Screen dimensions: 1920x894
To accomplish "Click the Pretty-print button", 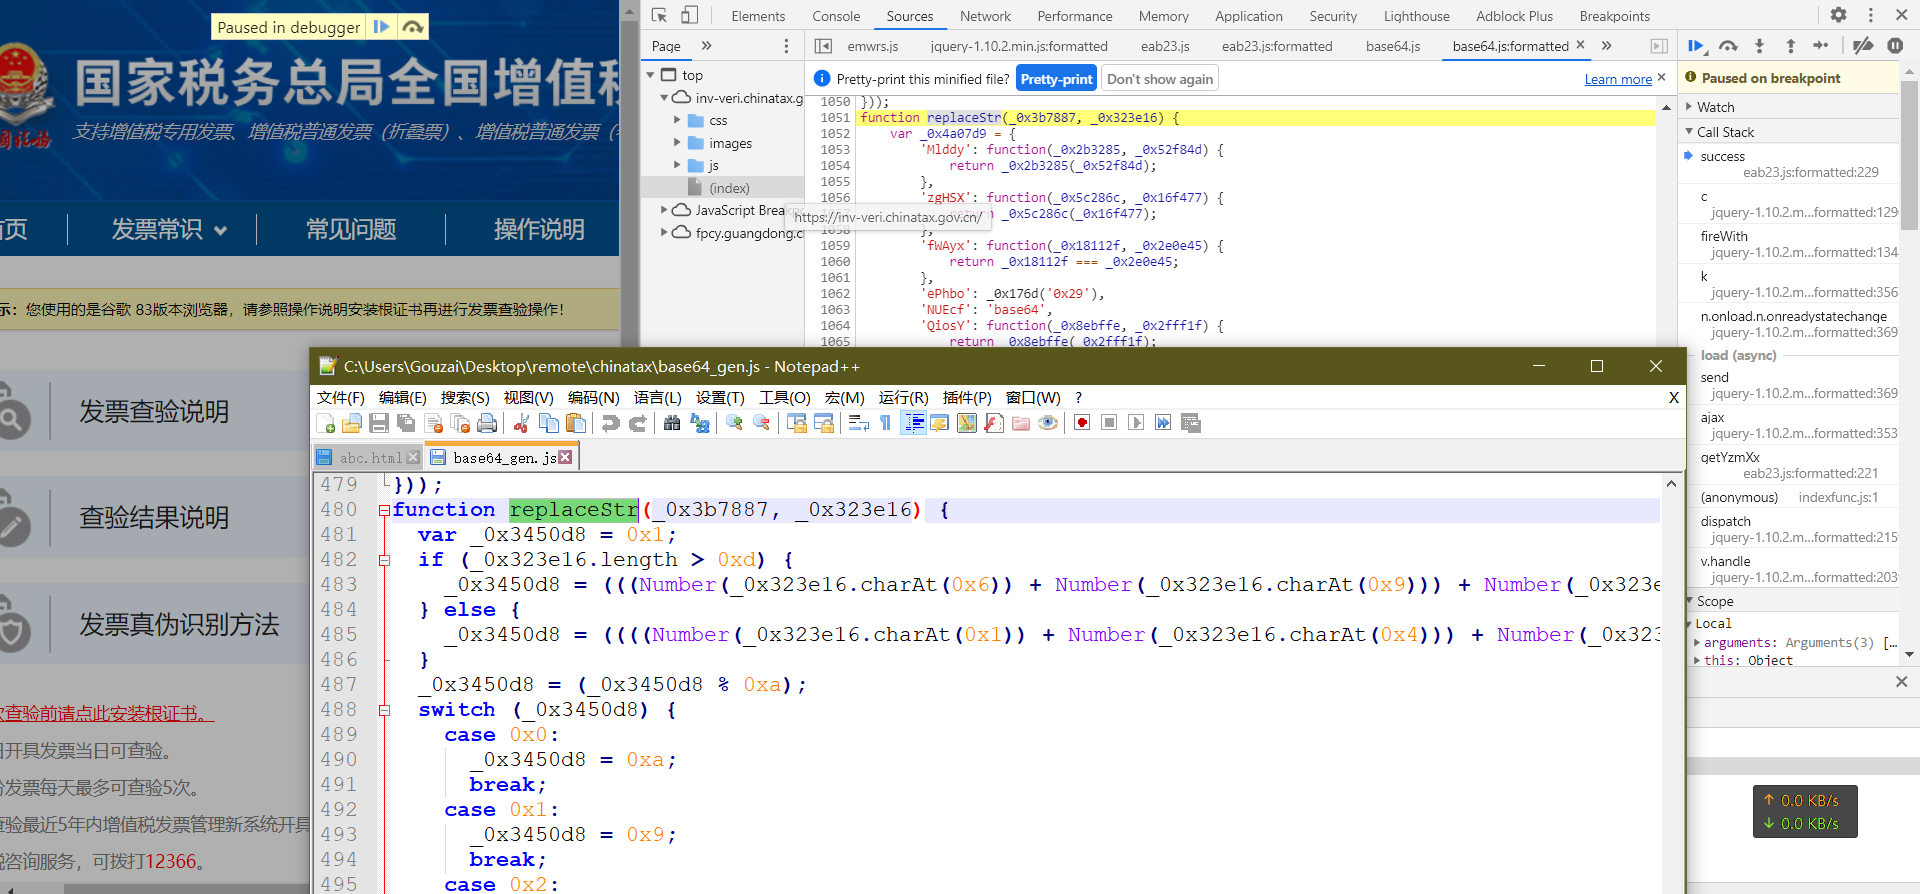I will pyautogui.click(x=1056, y=79).
